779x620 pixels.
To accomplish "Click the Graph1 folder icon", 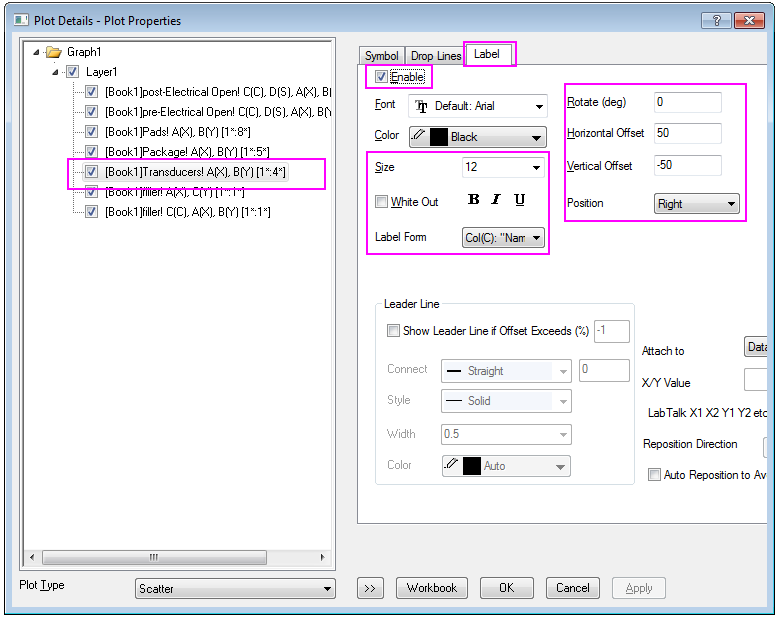I will 54,52.
